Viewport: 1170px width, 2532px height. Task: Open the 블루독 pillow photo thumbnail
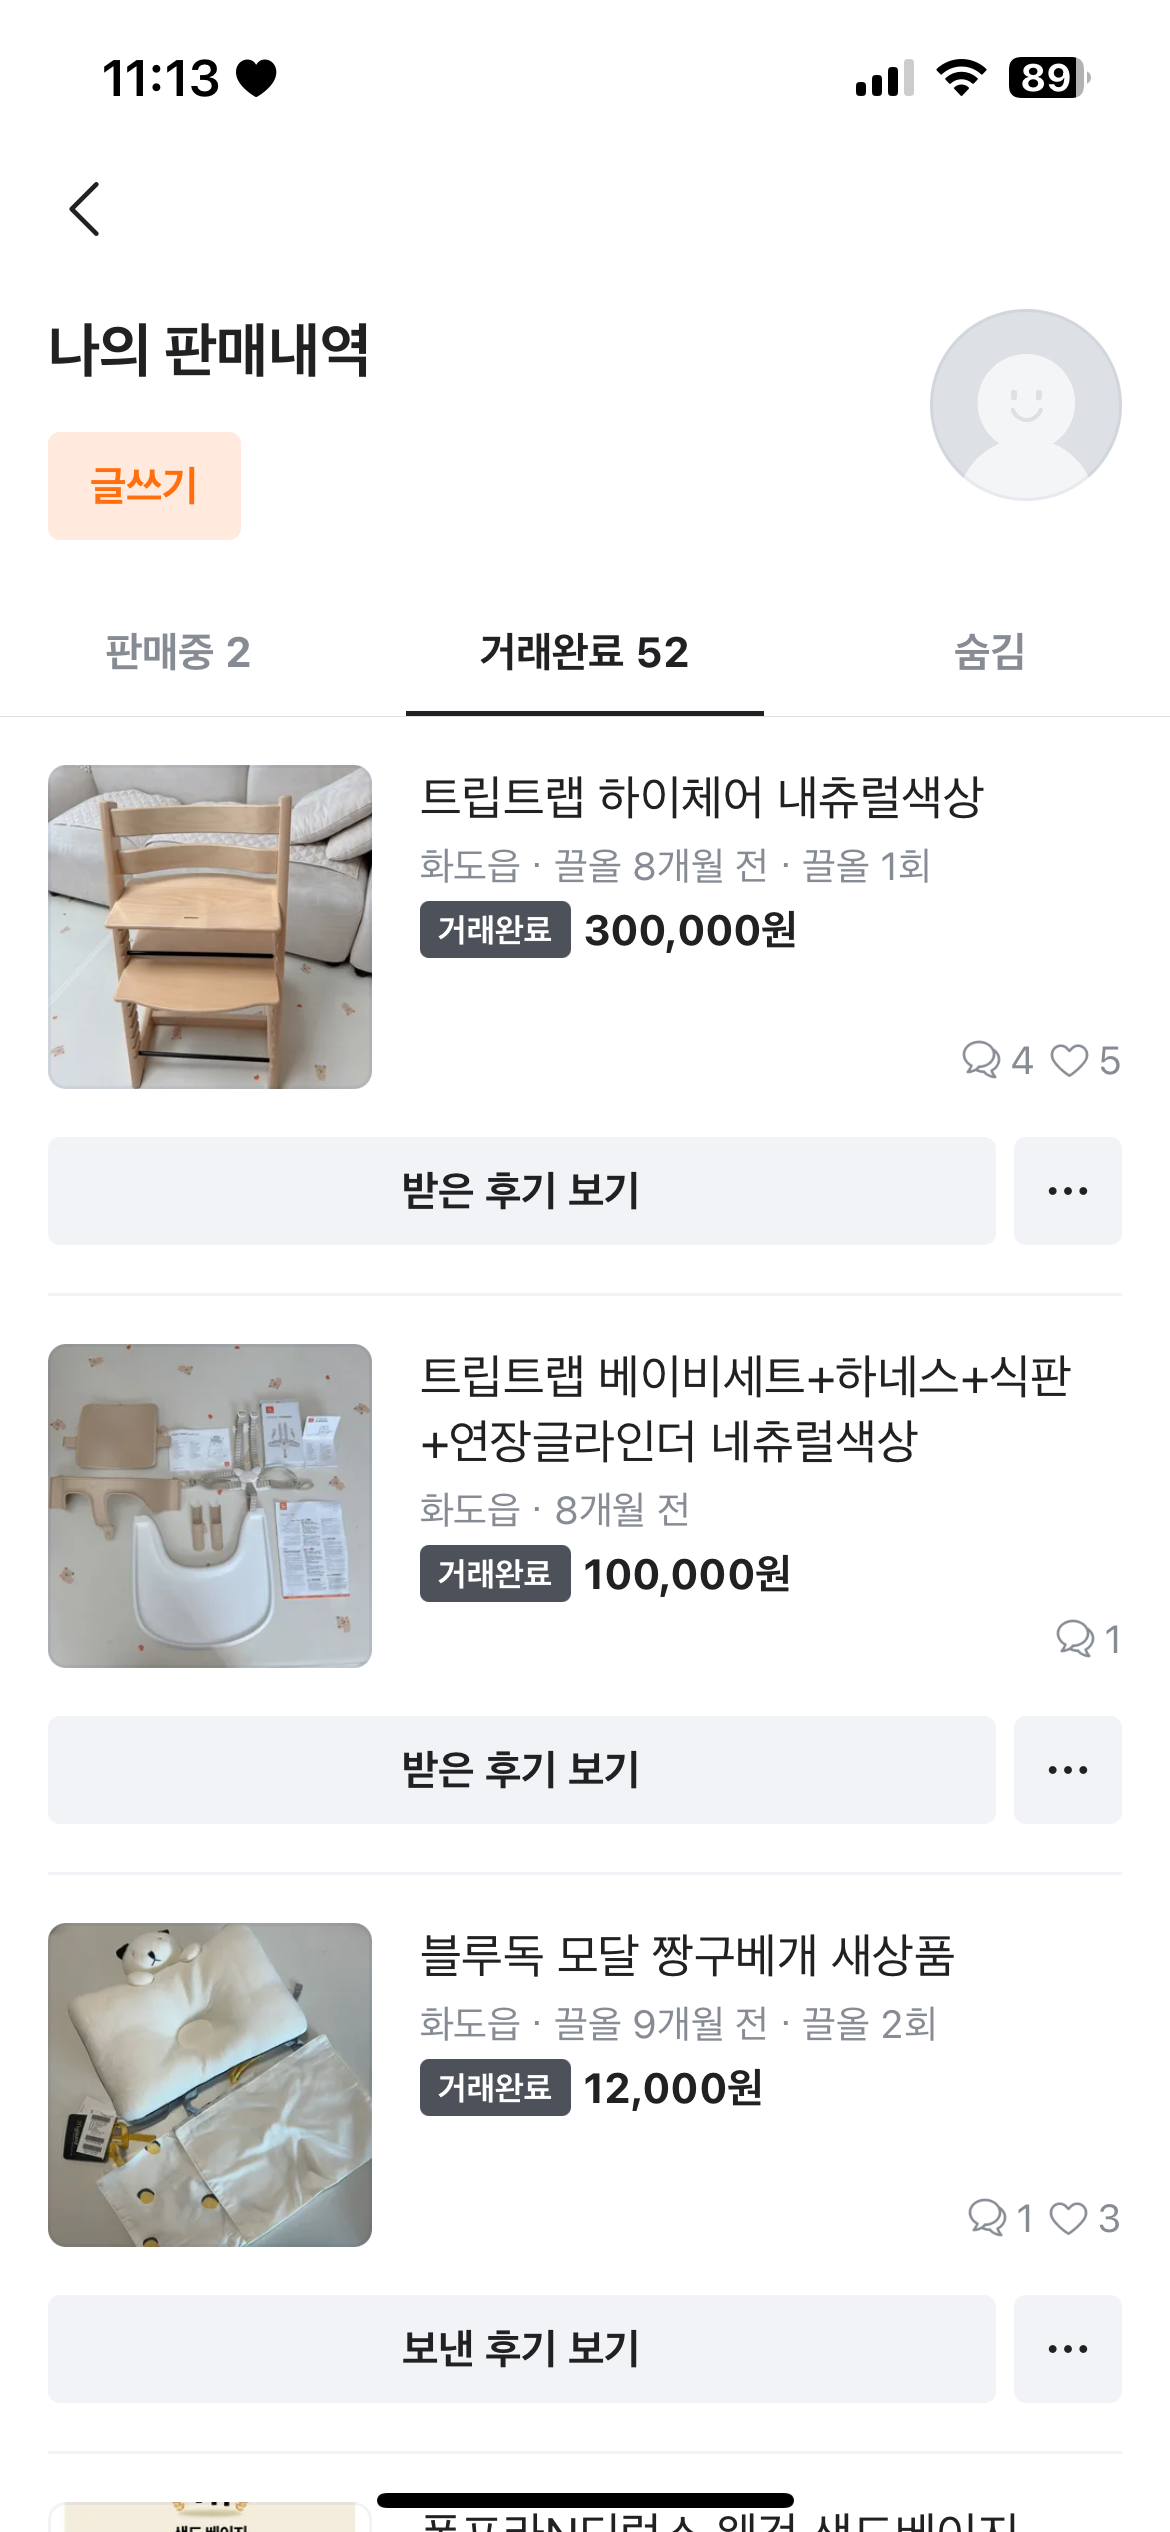(x=210, y=2085)
